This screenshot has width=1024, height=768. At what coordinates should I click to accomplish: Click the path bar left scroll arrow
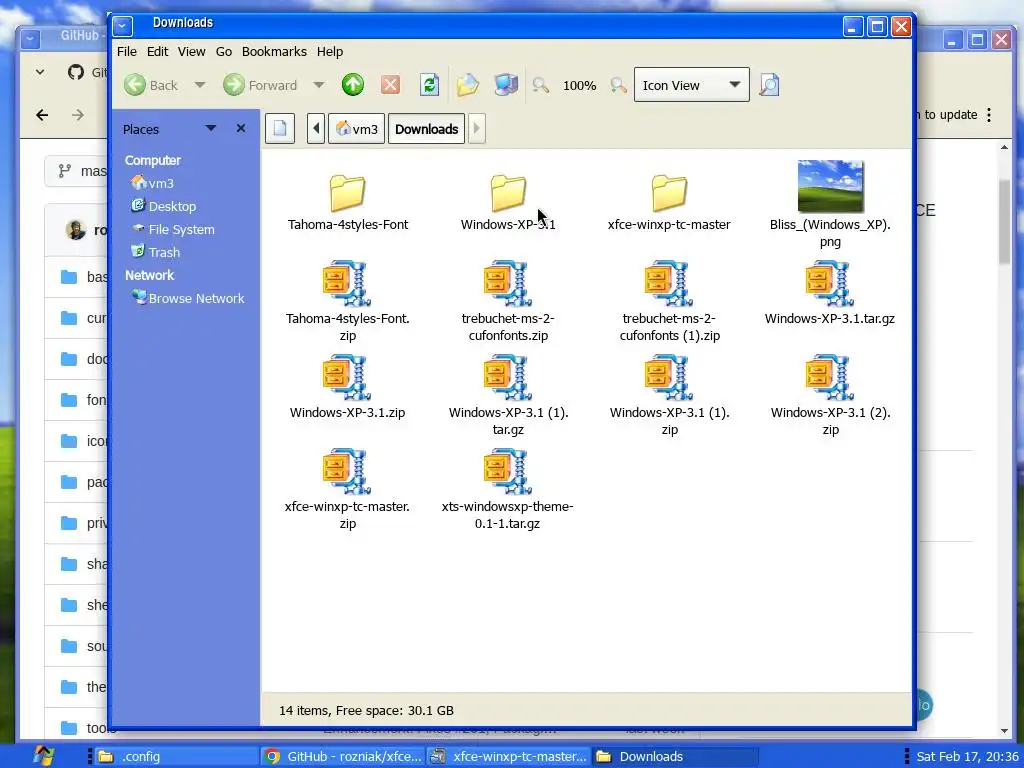[316, 129]
